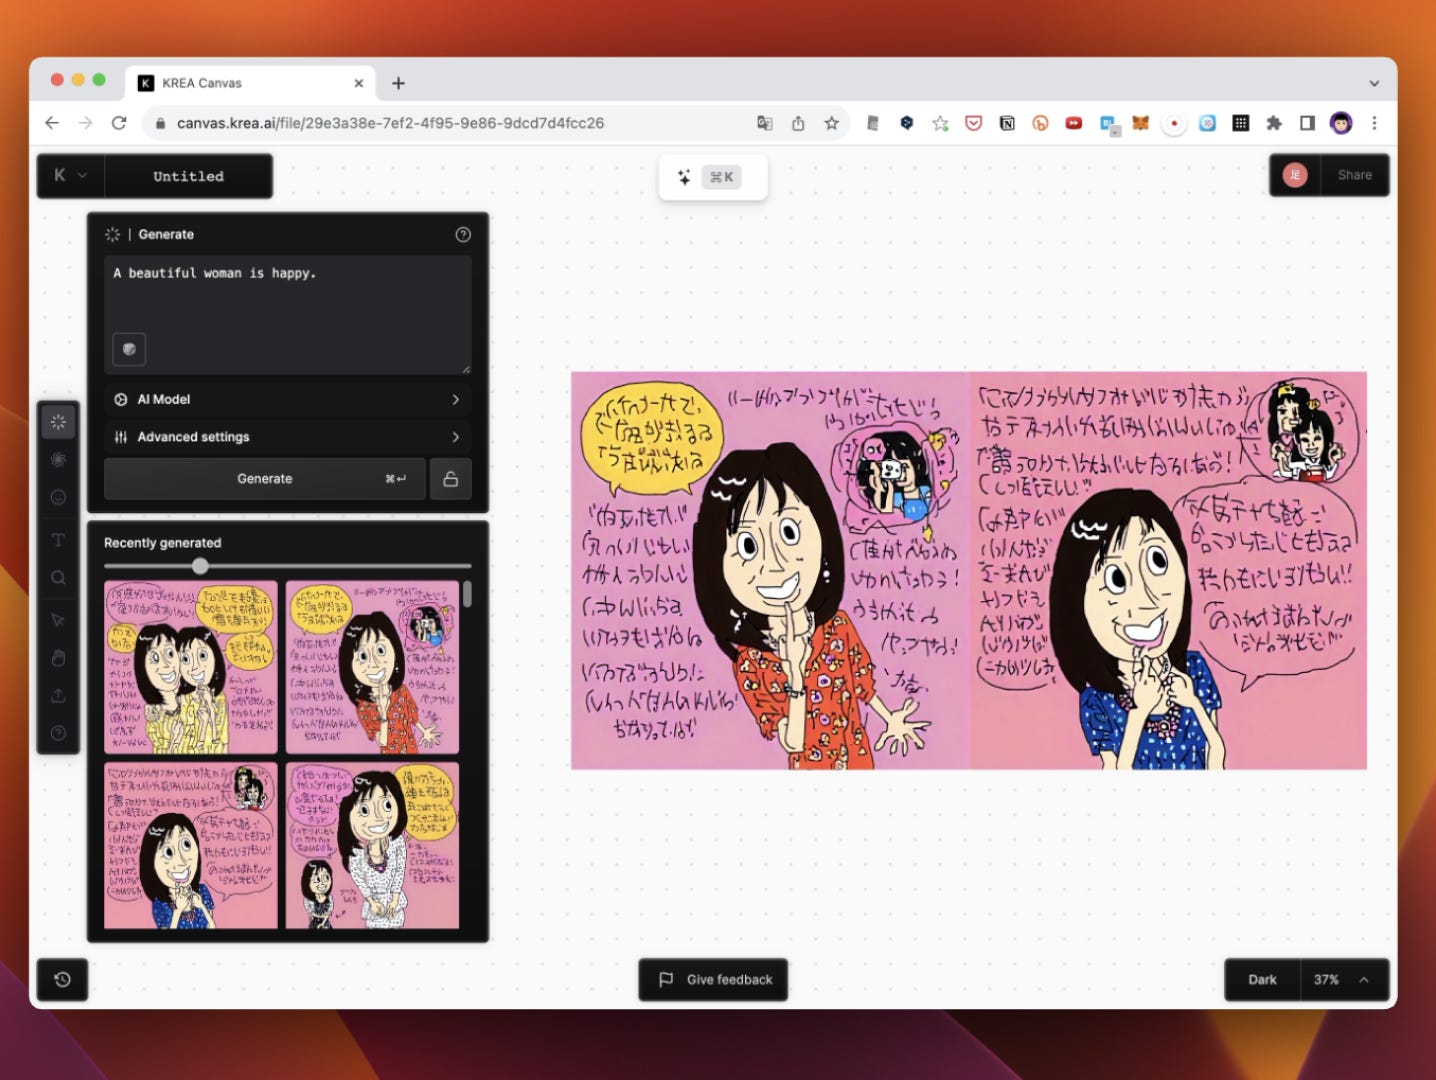Click the share page icon in address bar
The height and width of the screenshot is (1080, 1436).
798,123
